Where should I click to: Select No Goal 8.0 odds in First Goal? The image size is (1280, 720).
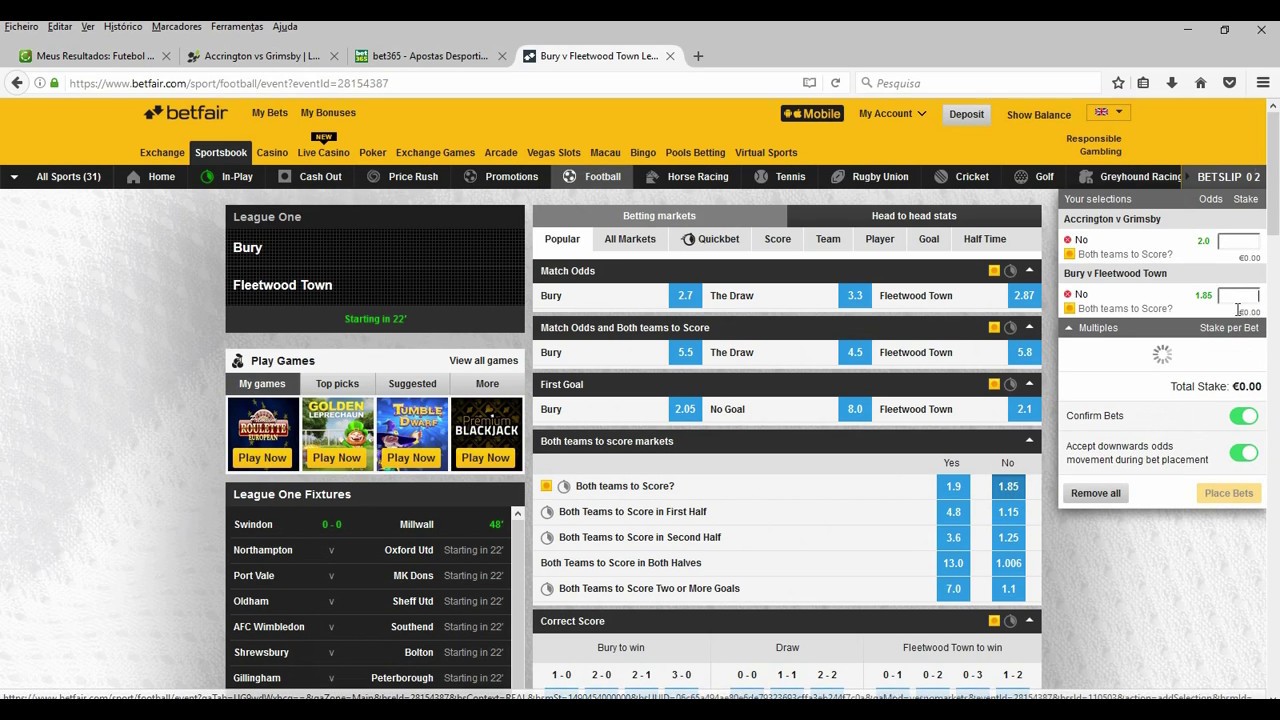pyautogui.click(x=855, y=409)
